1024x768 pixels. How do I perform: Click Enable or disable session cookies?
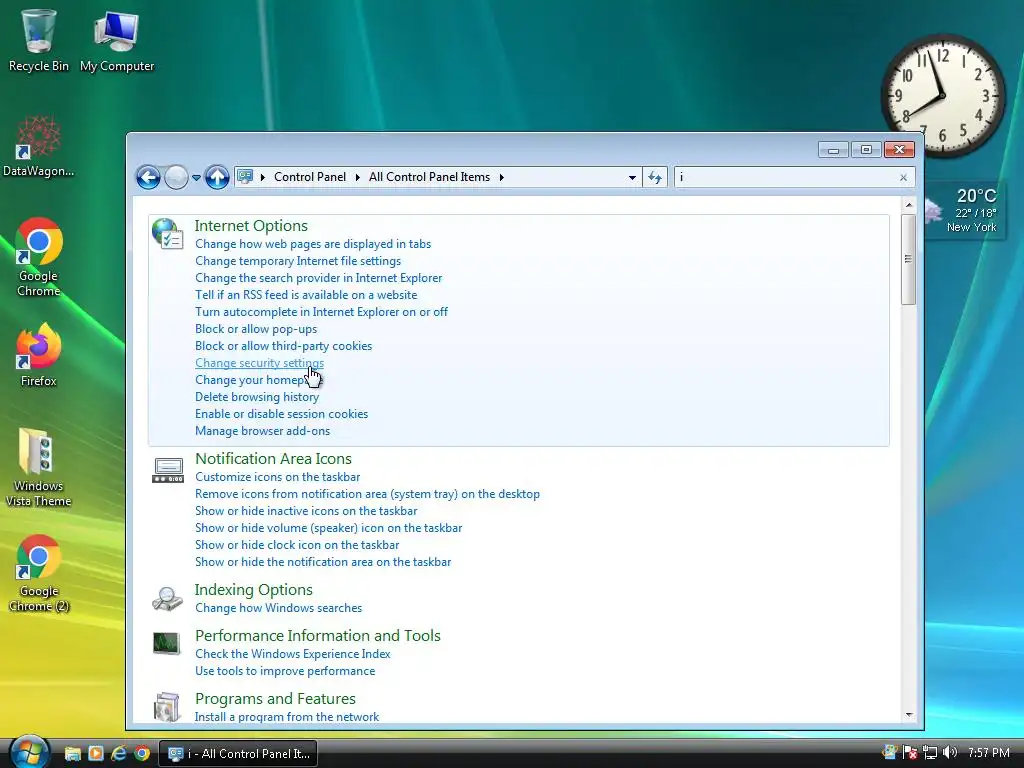[x=281, y=414]
